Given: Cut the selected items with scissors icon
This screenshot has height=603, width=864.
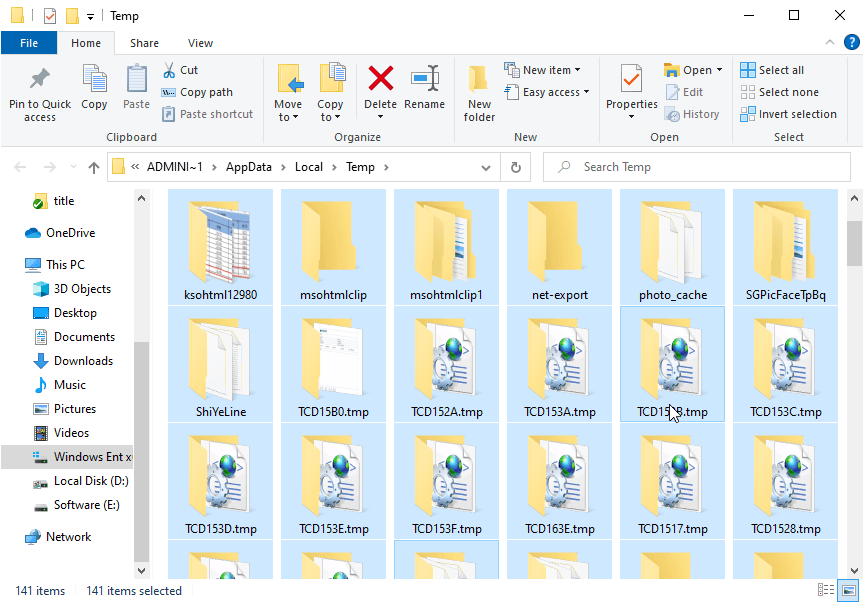Looking at the screenshot, I should pos(180,70).
